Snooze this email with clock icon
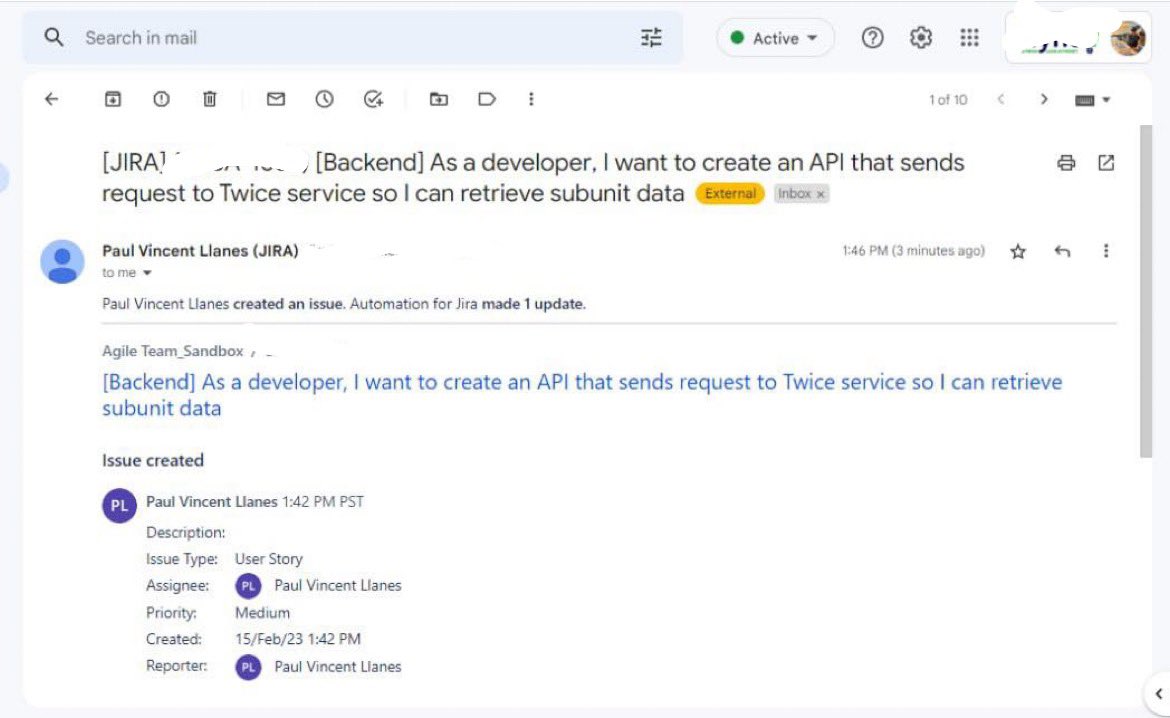The image size is (1170, 718). (x=325, y=99)
